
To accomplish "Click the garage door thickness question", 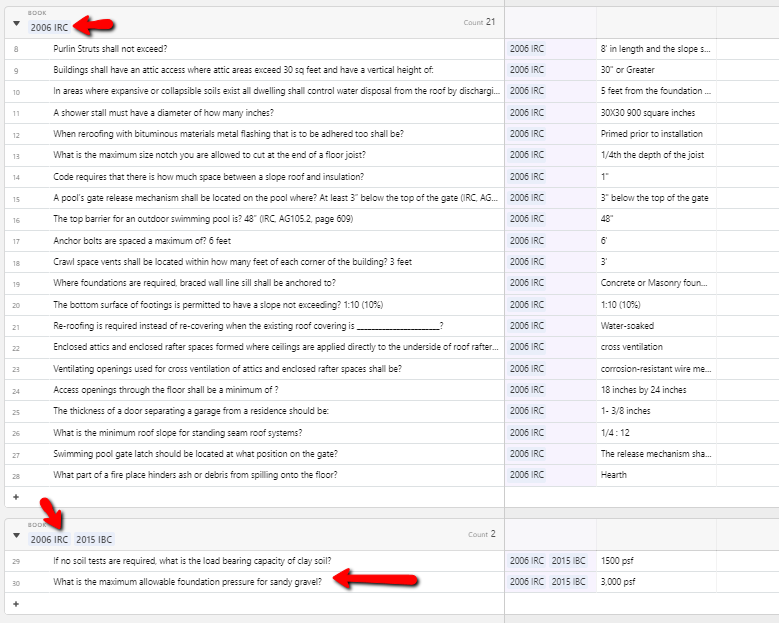I will point(191,411).
